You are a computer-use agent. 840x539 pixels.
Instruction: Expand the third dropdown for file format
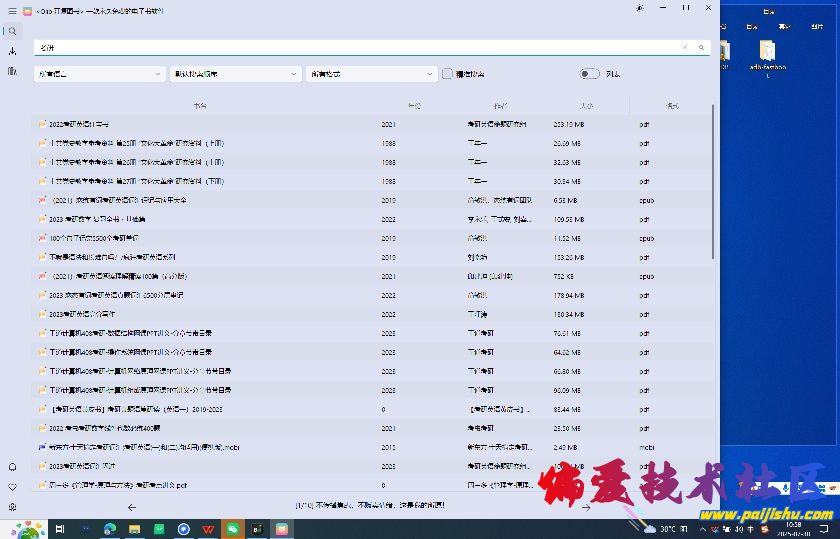(x=371, y=74)
